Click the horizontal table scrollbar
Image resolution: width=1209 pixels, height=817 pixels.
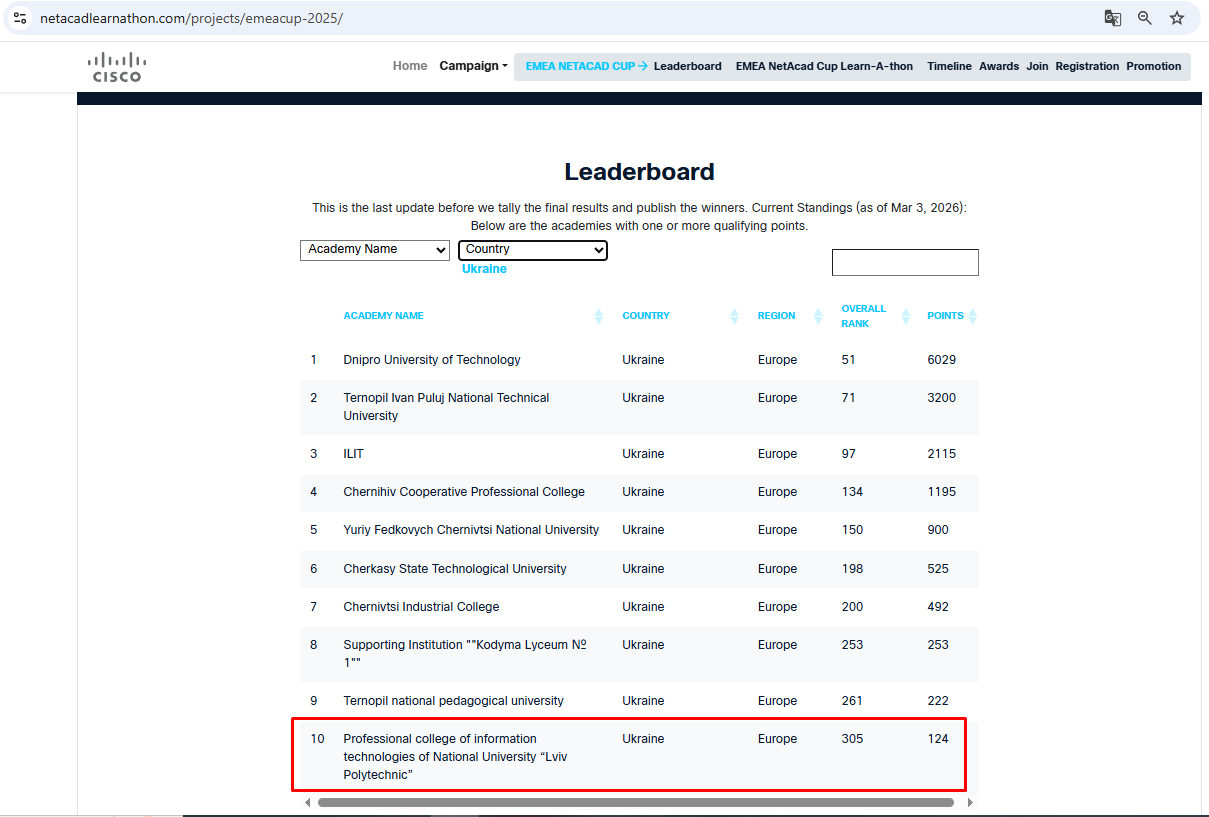click(x=635, y=802)
